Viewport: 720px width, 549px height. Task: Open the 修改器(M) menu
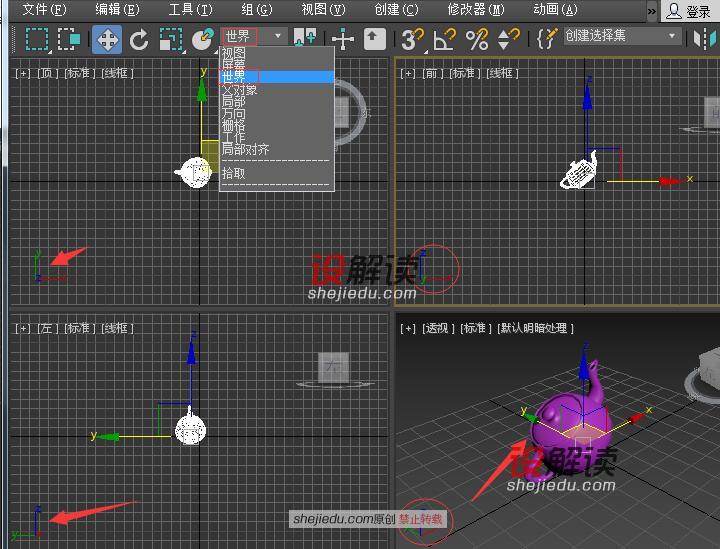[x=476, y=10]
